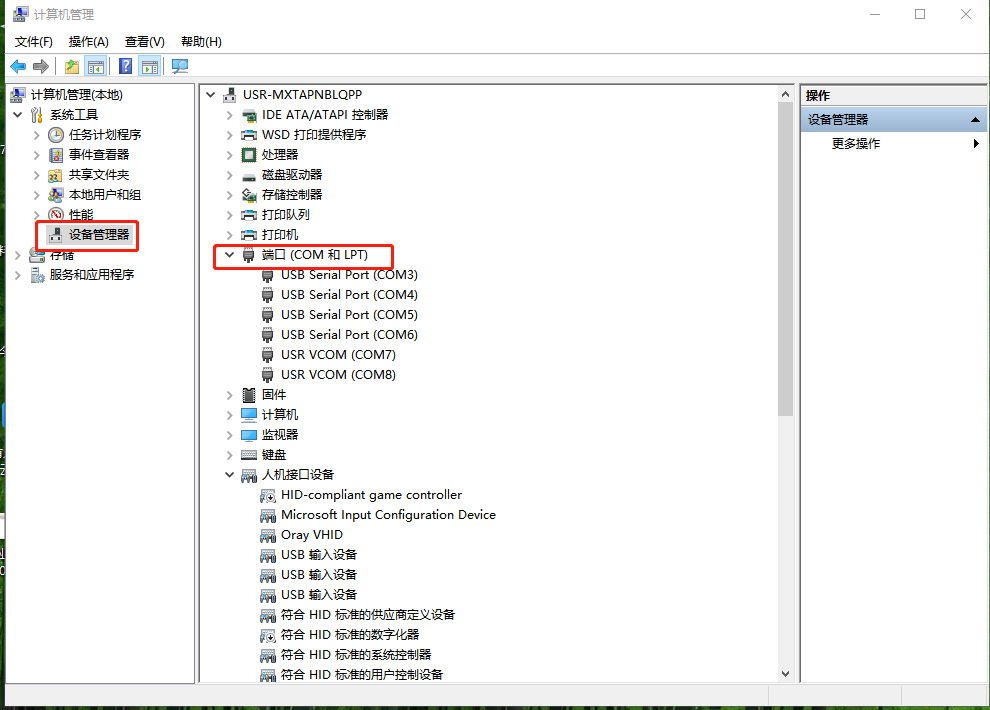Viewport: 990px width, 710px height.
Task: Expand the 磁盘驱动器 category
Action: [x=229, y=175]
